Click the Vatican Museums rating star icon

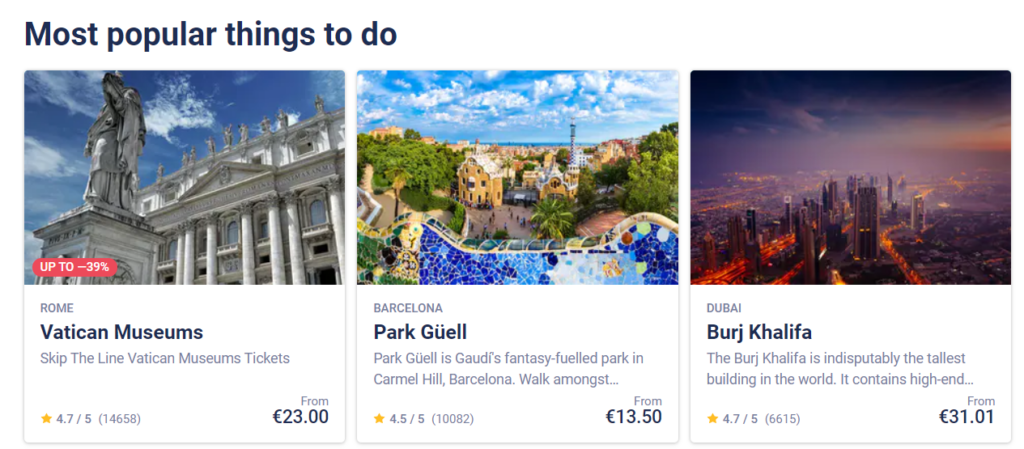46,419
